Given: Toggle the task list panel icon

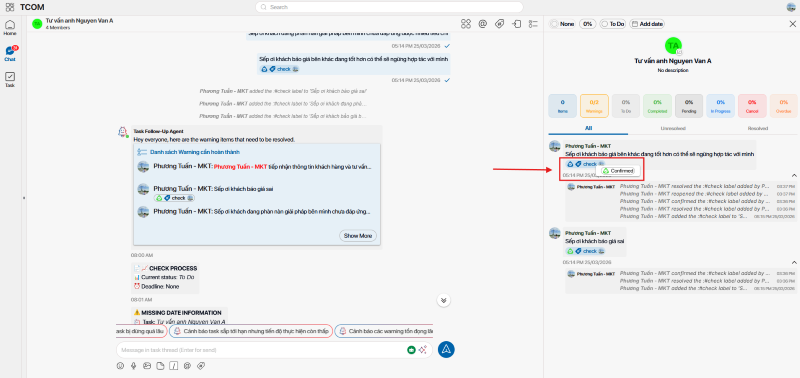Looking at the screenshot, I should 534,23.
